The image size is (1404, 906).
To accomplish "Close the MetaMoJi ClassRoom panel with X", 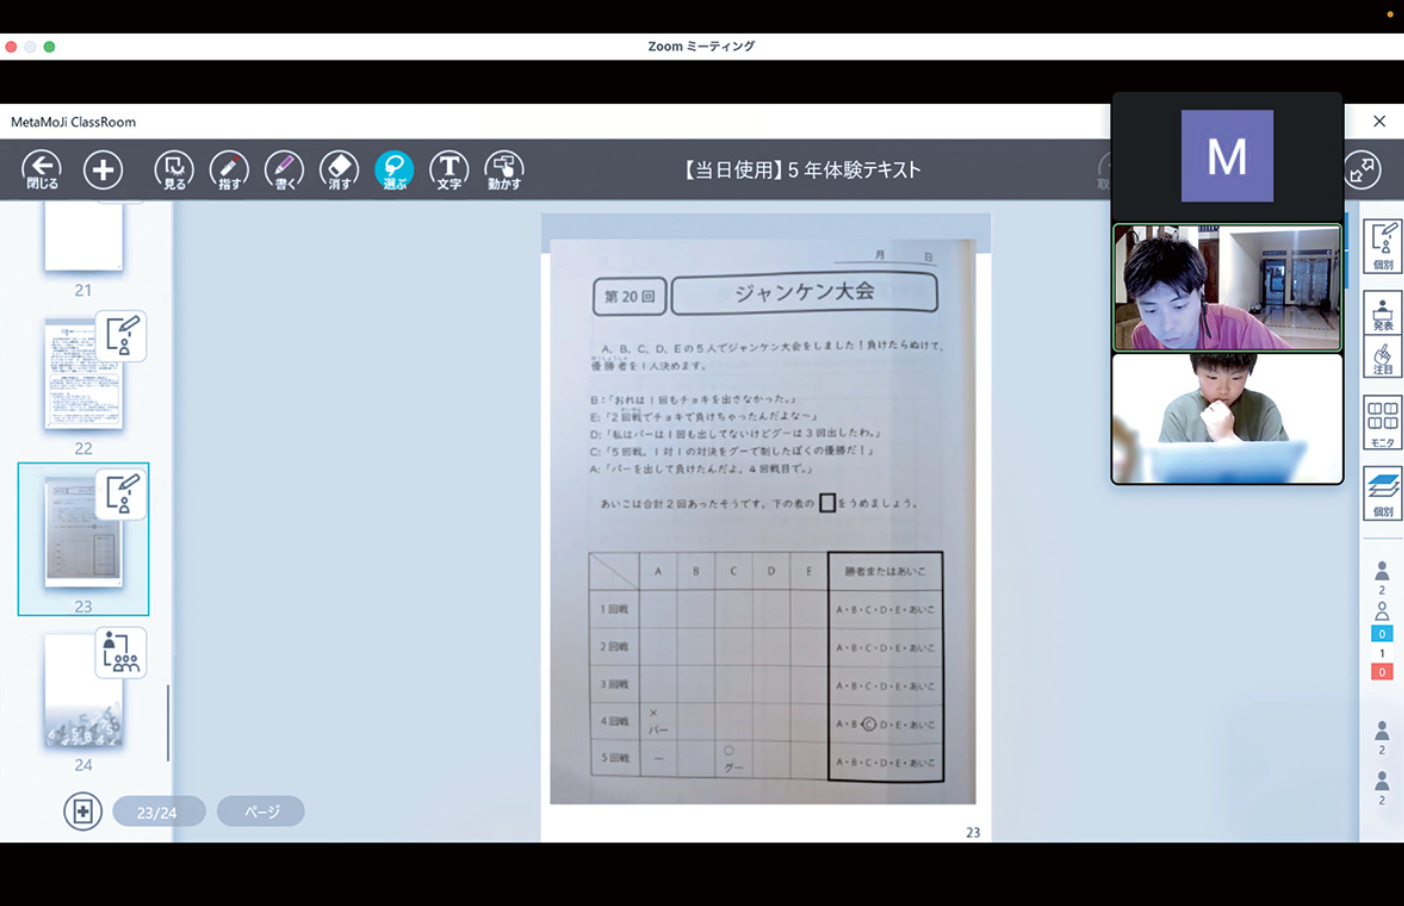I will [x=1380, y=121].
